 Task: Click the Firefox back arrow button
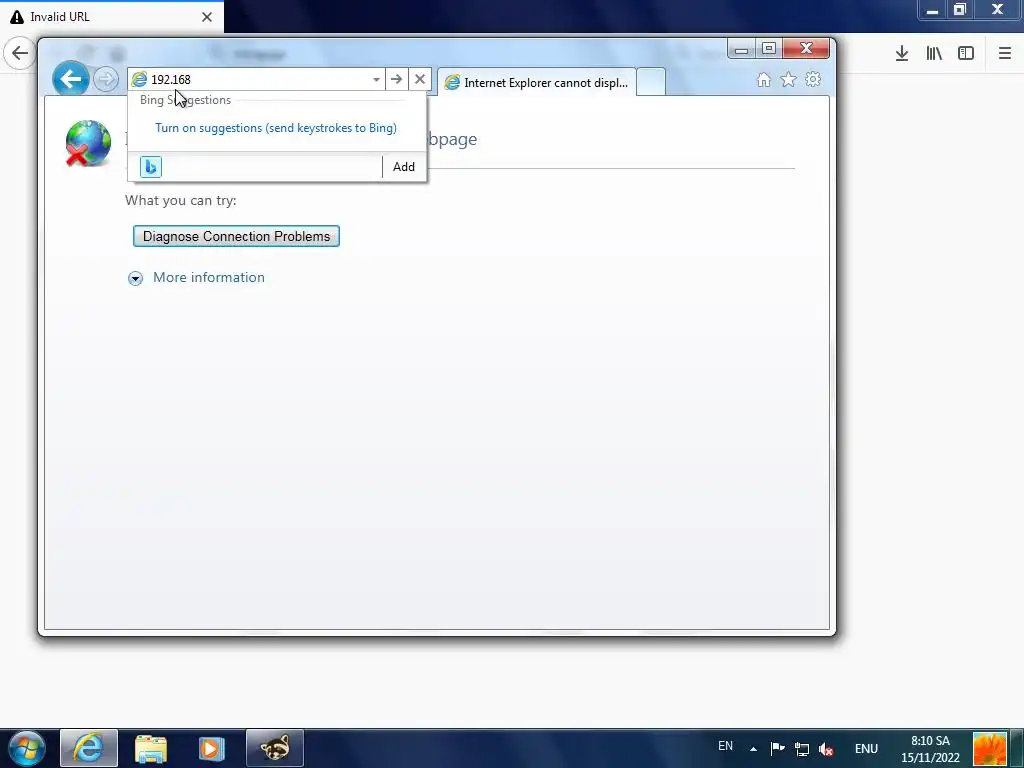[x=20, y=53]
